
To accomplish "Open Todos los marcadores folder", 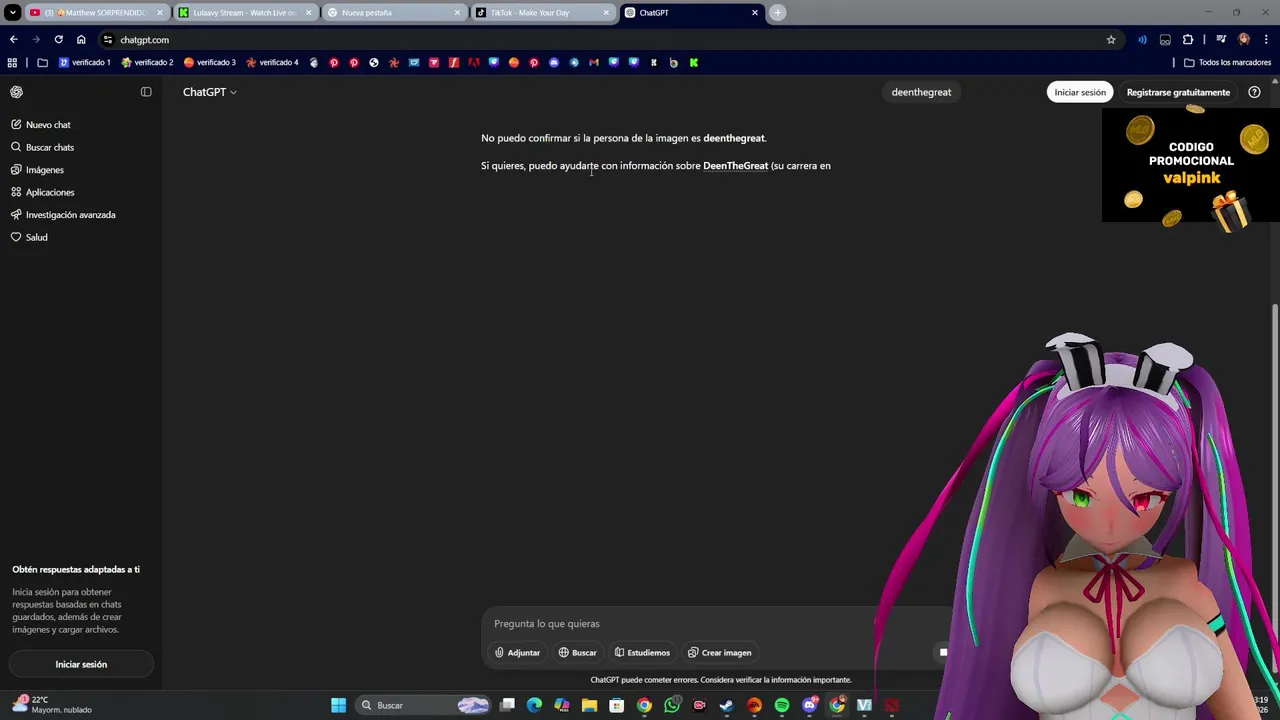I will click(x=1227, y=62).
